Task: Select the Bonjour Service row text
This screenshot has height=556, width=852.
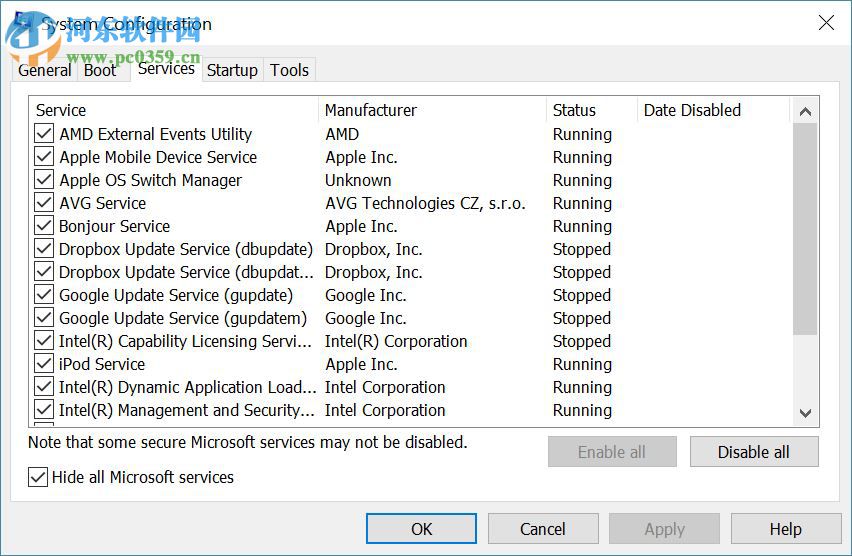Action: [114, 226]
